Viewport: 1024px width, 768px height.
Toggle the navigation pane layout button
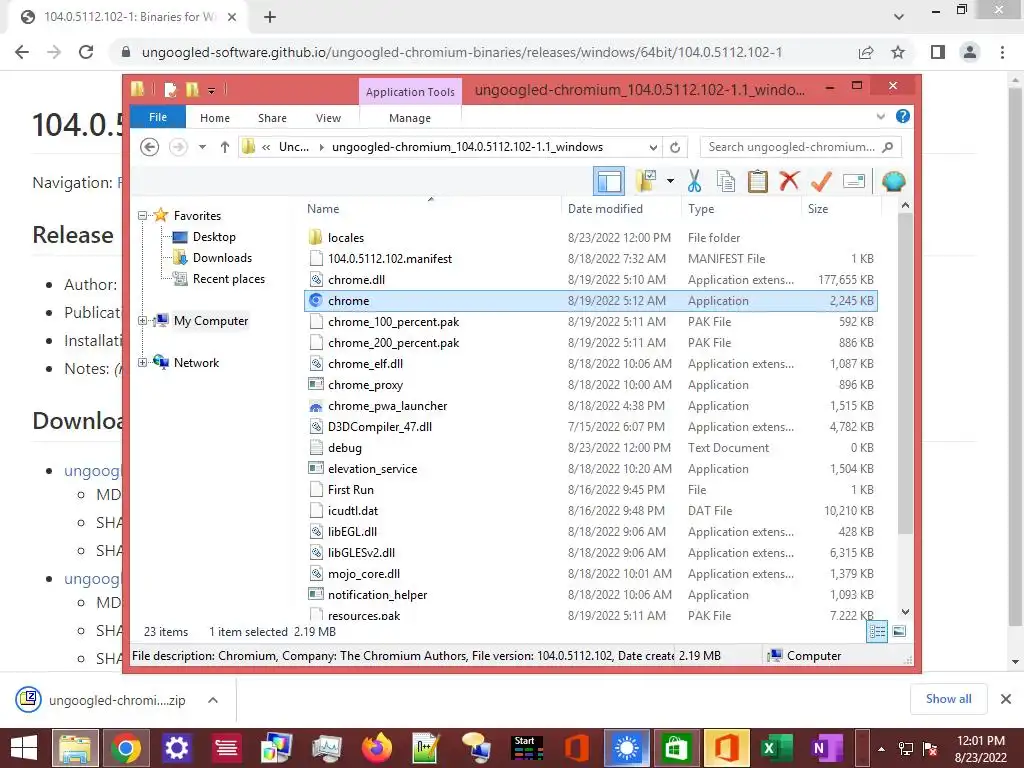point(609,181)
